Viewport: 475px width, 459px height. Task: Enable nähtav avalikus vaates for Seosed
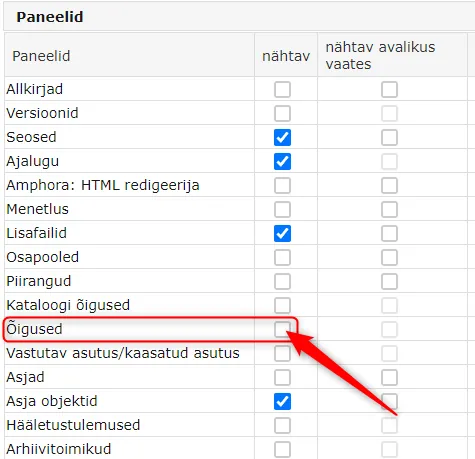389,137
